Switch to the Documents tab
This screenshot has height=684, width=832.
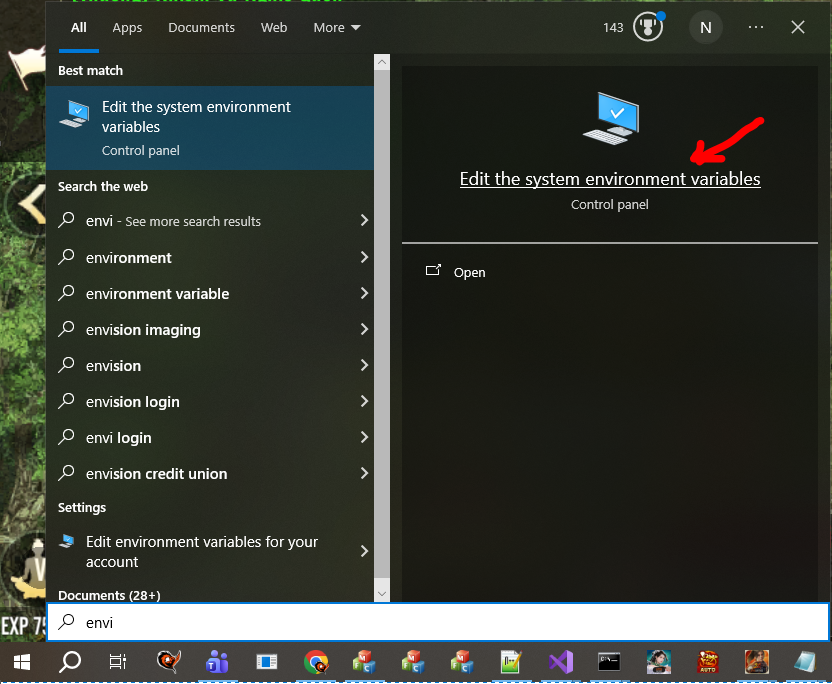tap(201, 28)
